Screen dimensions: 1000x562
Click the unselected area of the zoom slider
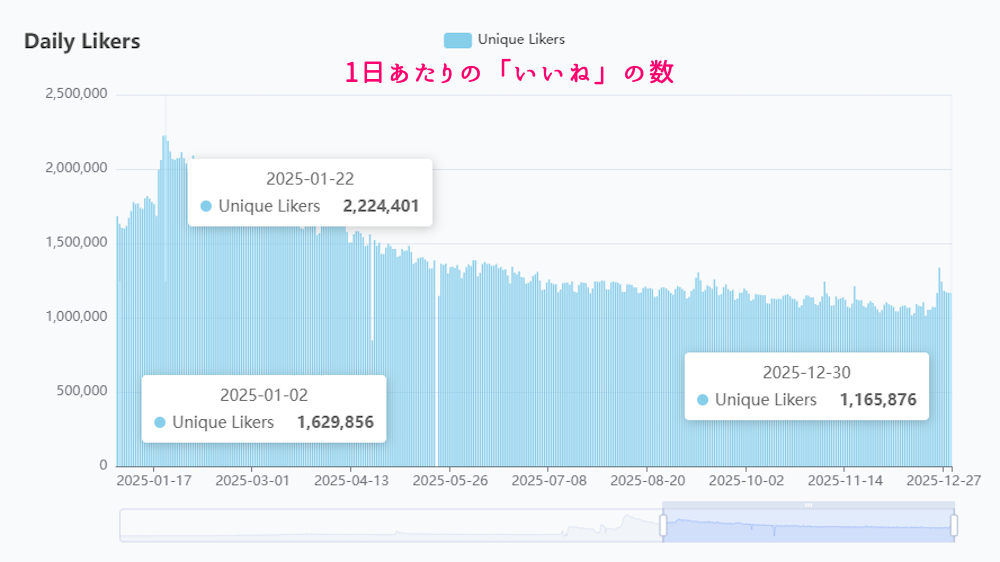click(390, 526)
